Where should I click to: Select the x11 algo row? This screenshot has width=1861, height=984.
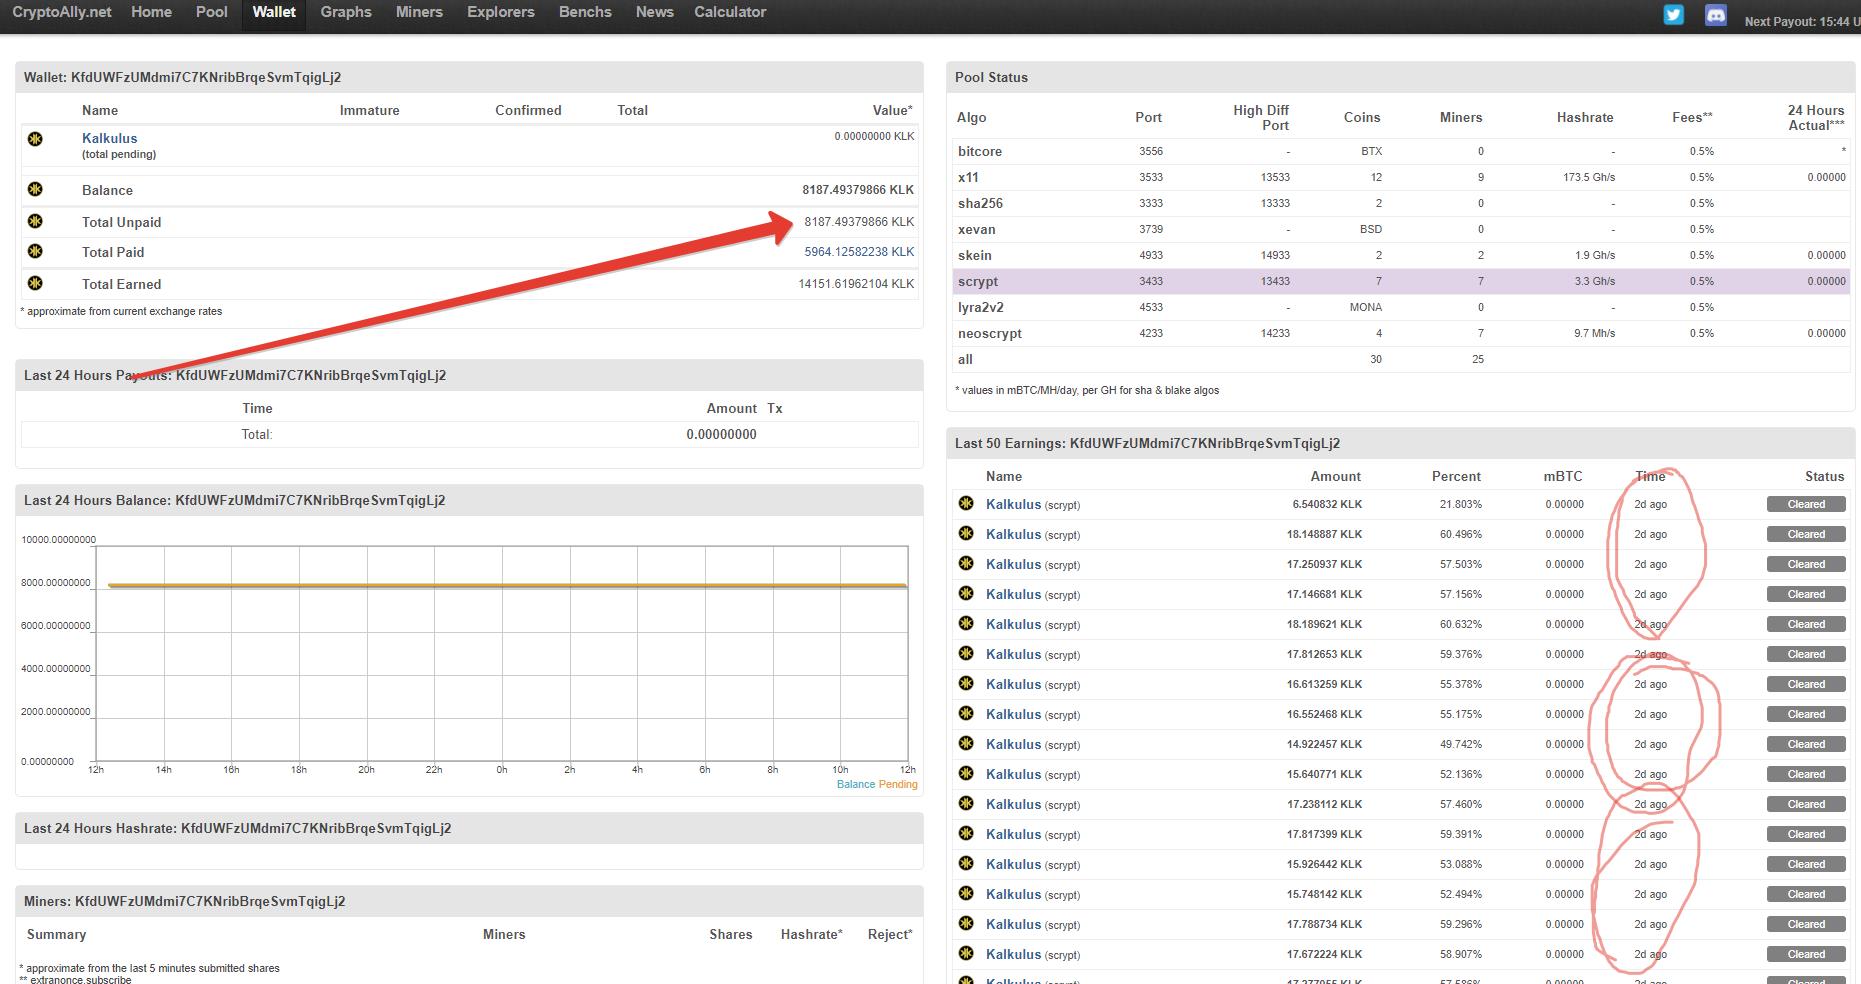point(1402,177)
